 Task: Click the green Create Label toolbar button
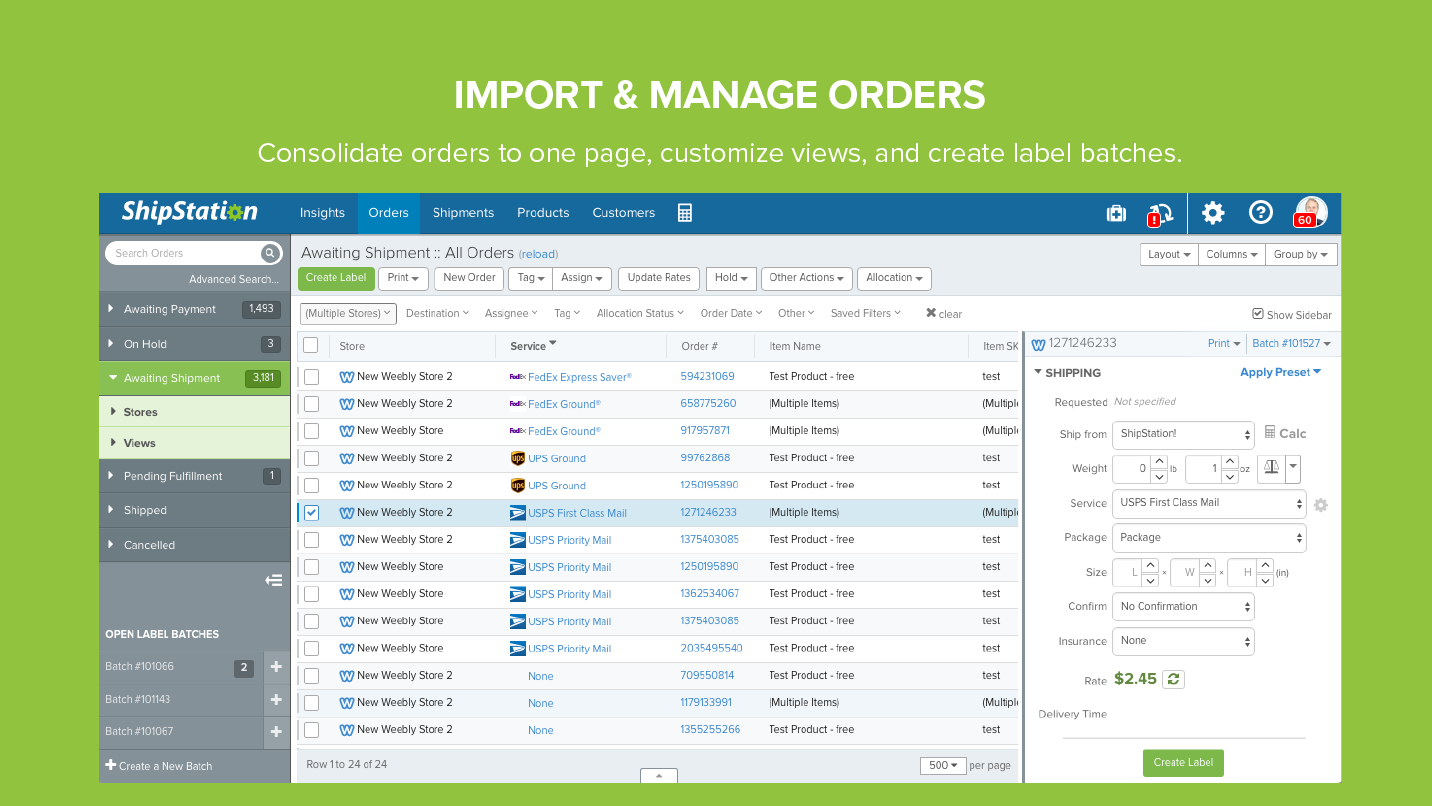[x=336, y=278]
